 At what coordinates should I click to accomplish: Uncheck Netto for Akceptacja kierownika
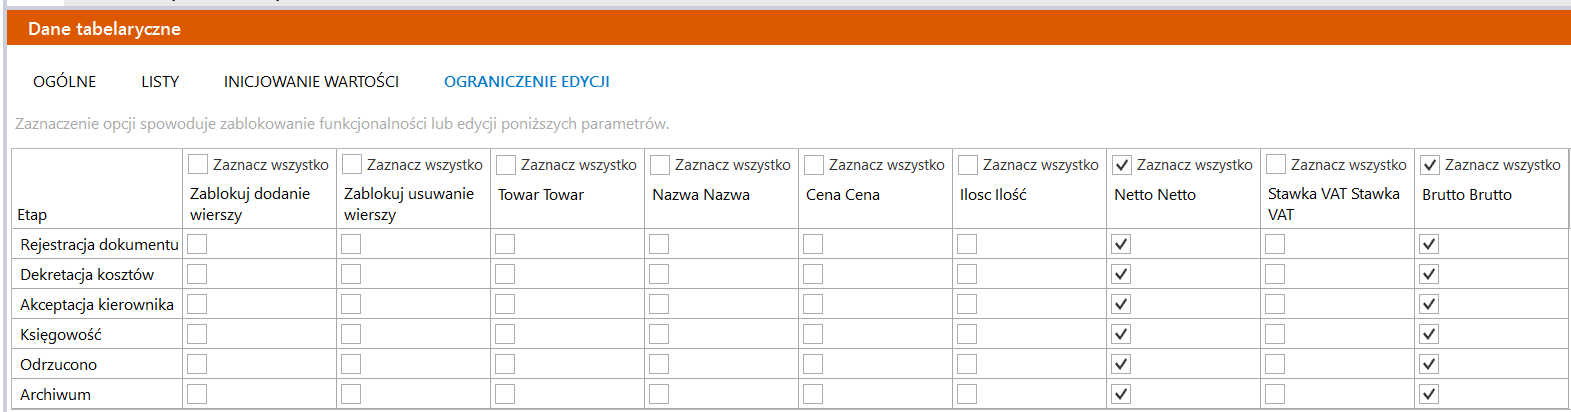1121,304
